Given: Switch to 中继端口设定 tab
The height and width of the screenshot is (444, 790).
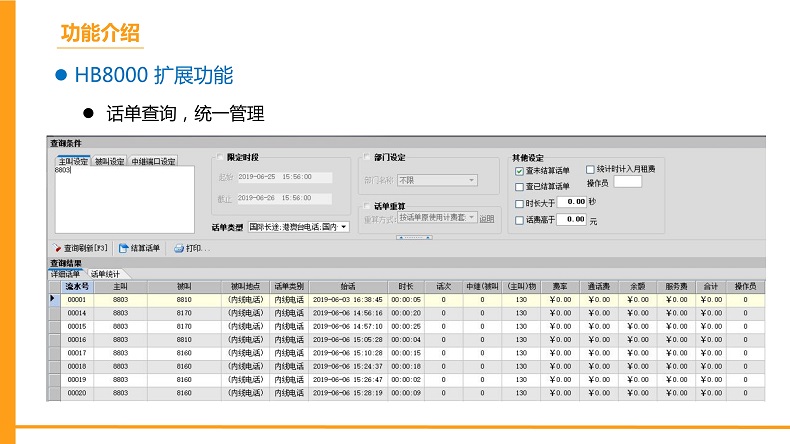Looking at the screenshot, I should point(153,161).
